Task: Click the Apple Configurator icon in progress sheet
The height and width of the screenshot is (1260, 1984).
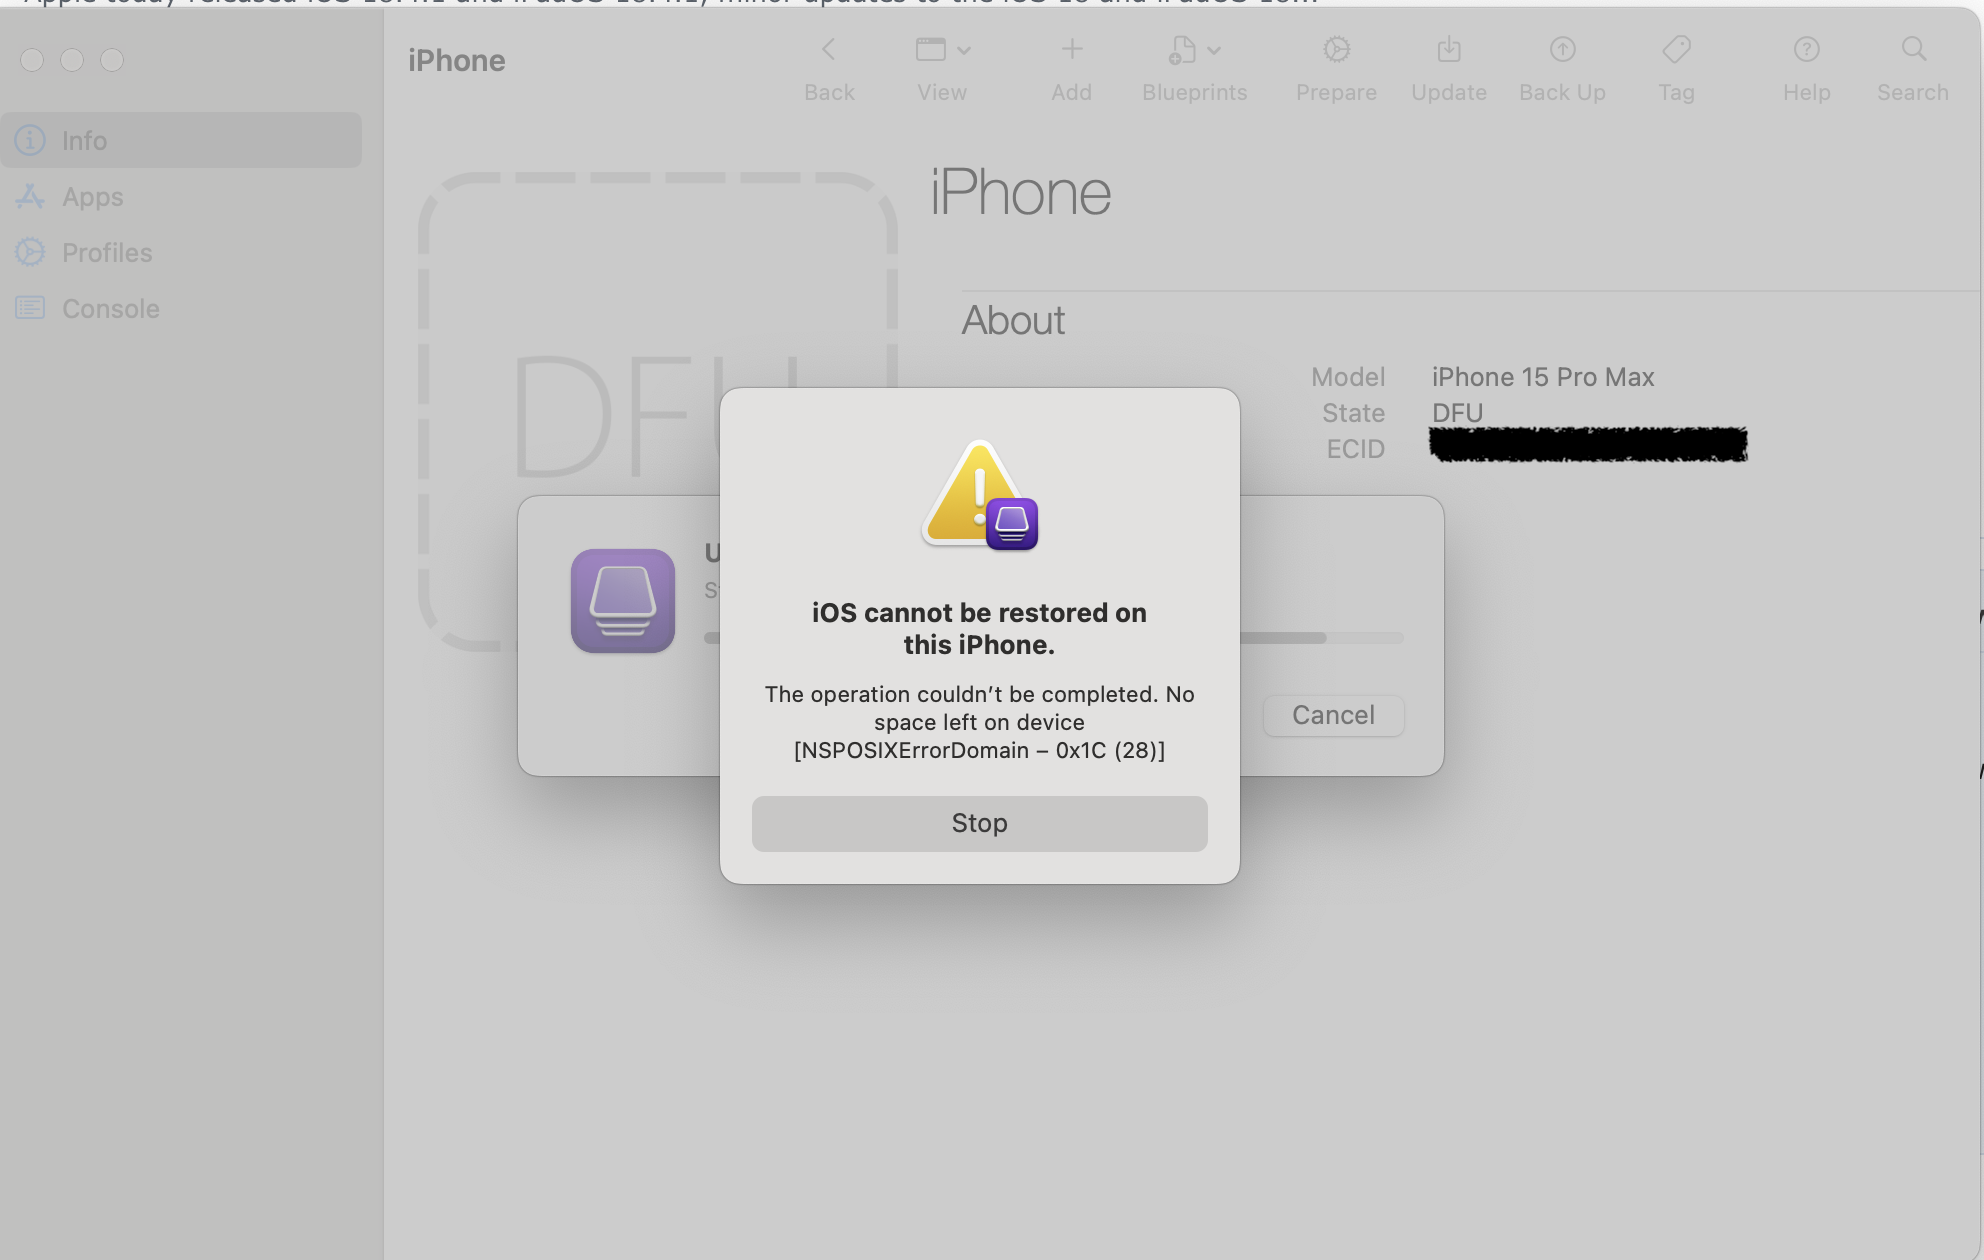Action: [x=622, y=601]
